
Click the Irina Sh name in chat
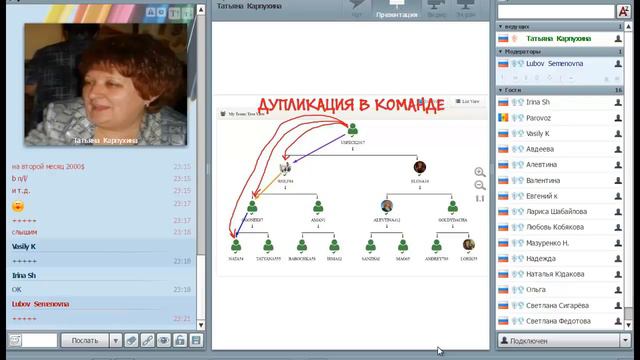click(x=24, y=276)
